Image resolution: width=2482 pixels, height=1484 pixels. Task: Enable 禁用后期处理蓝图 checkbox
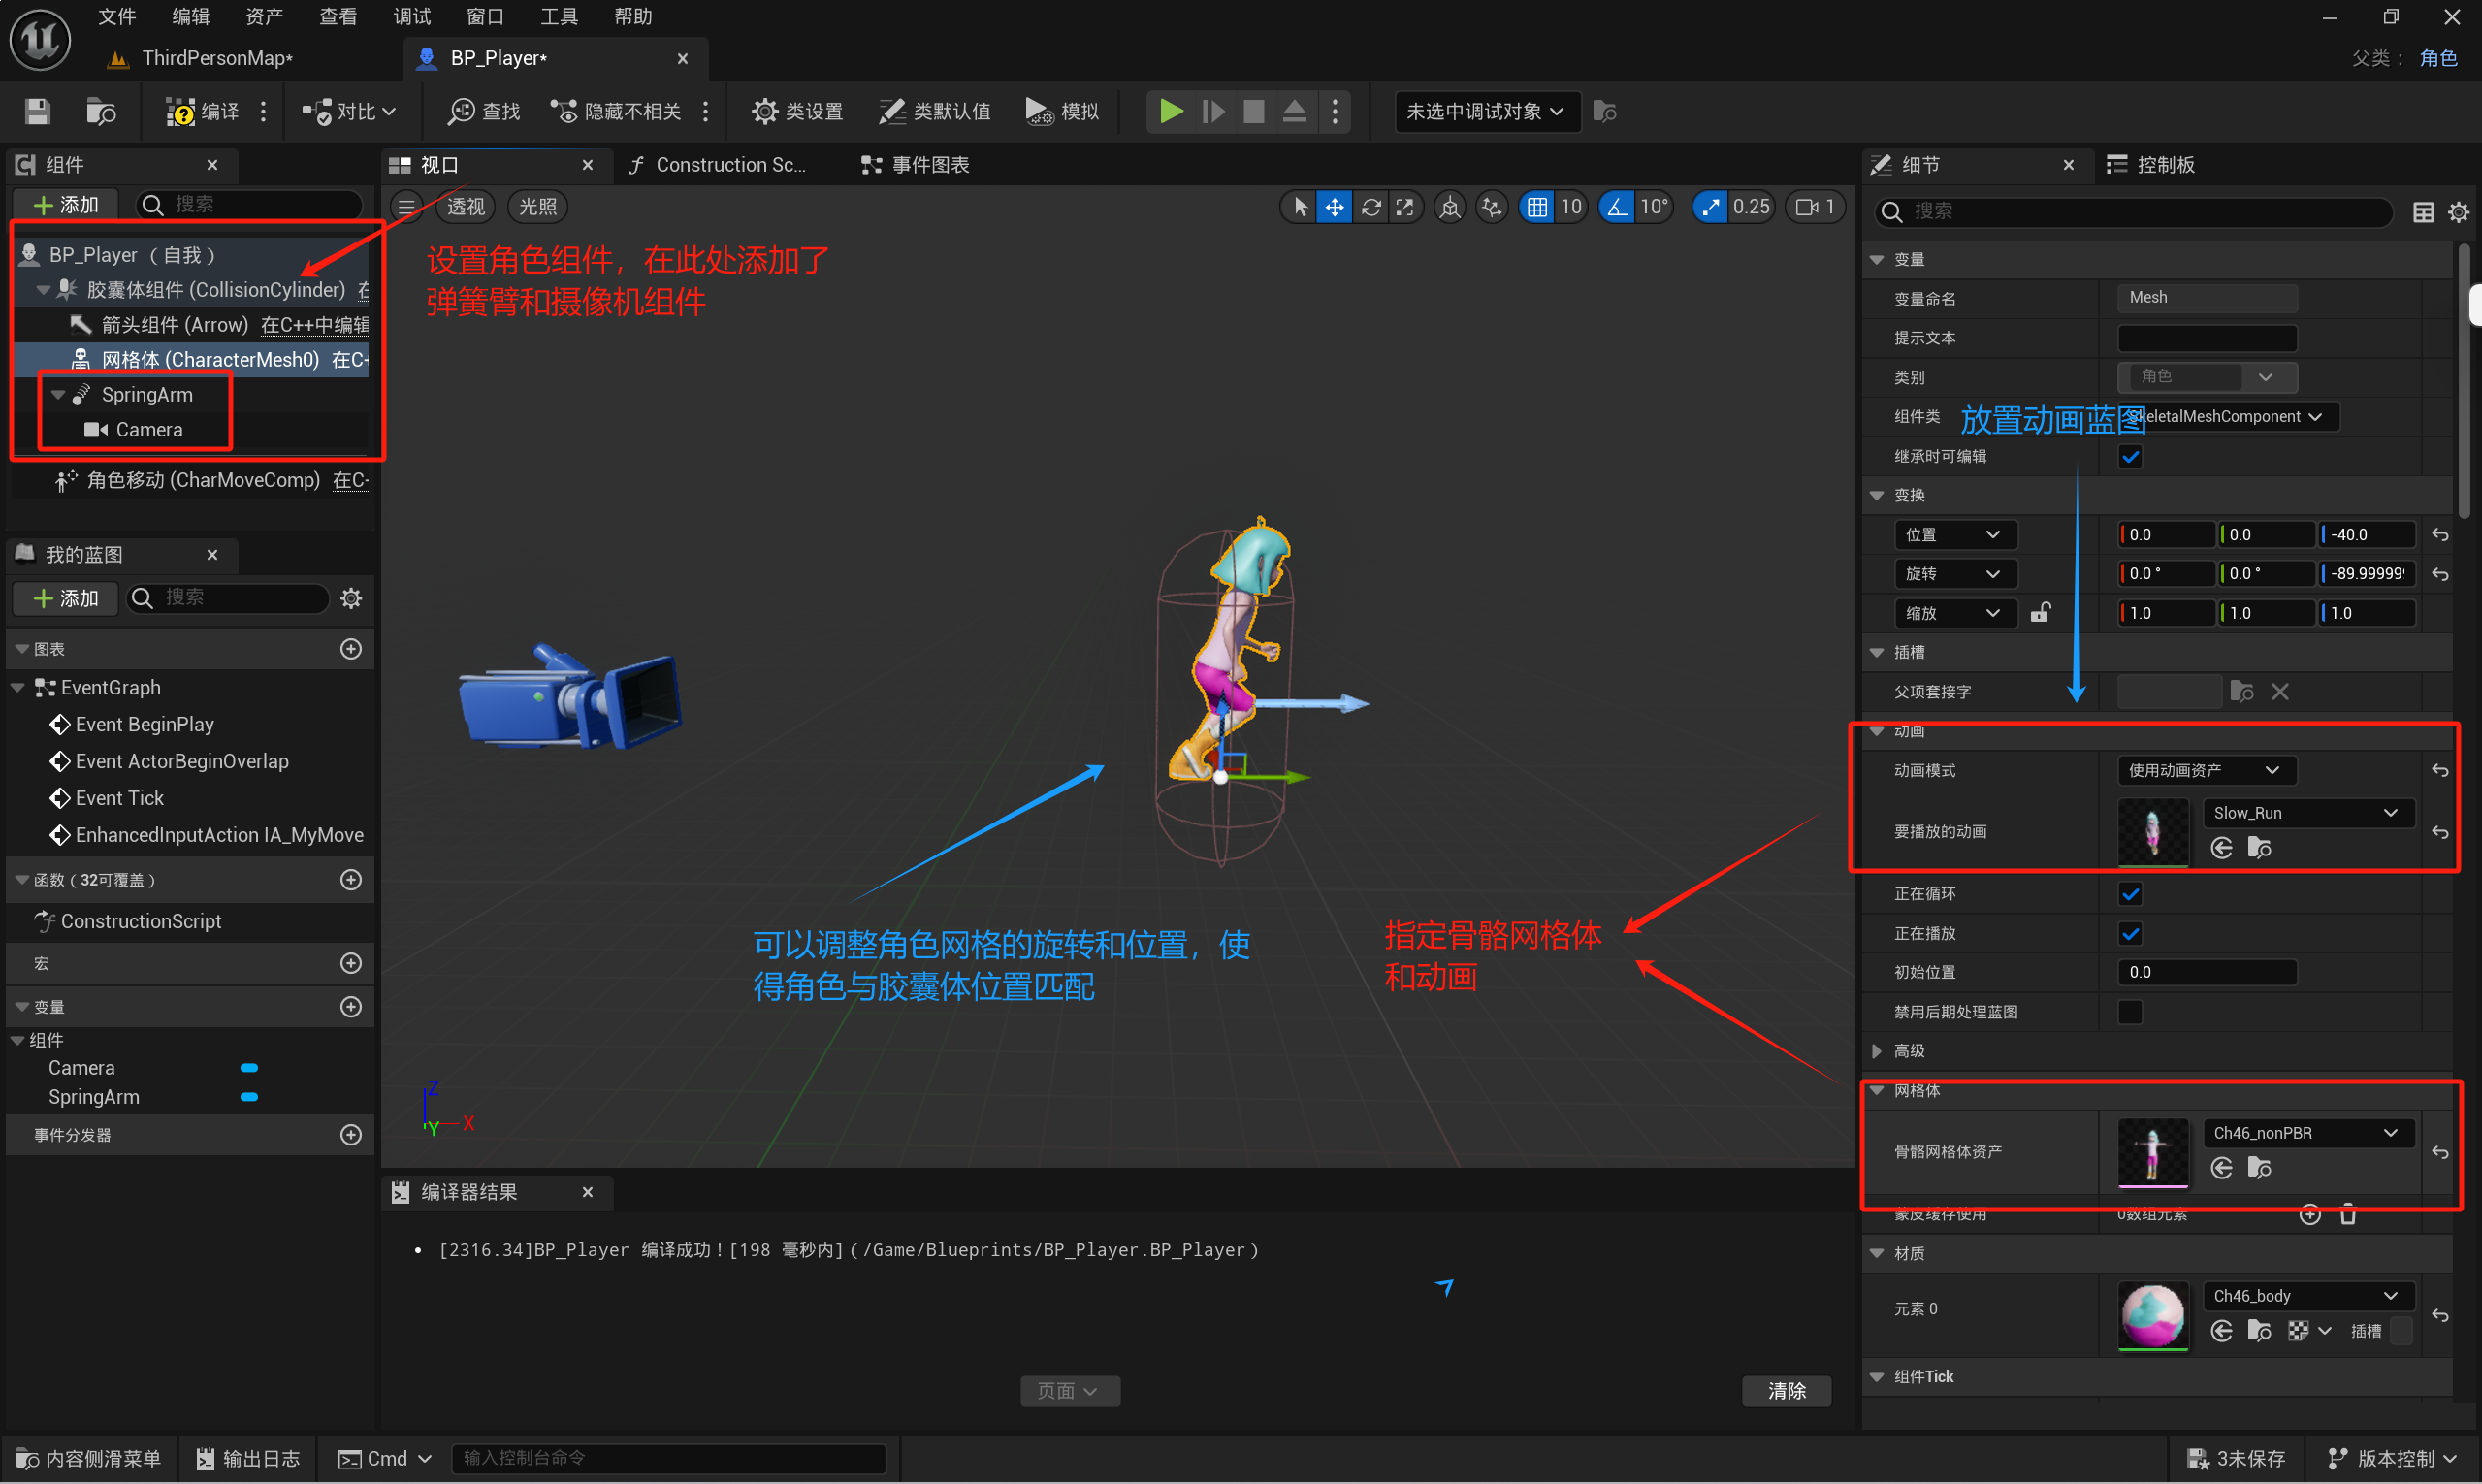click(x=2130, y=1012)
